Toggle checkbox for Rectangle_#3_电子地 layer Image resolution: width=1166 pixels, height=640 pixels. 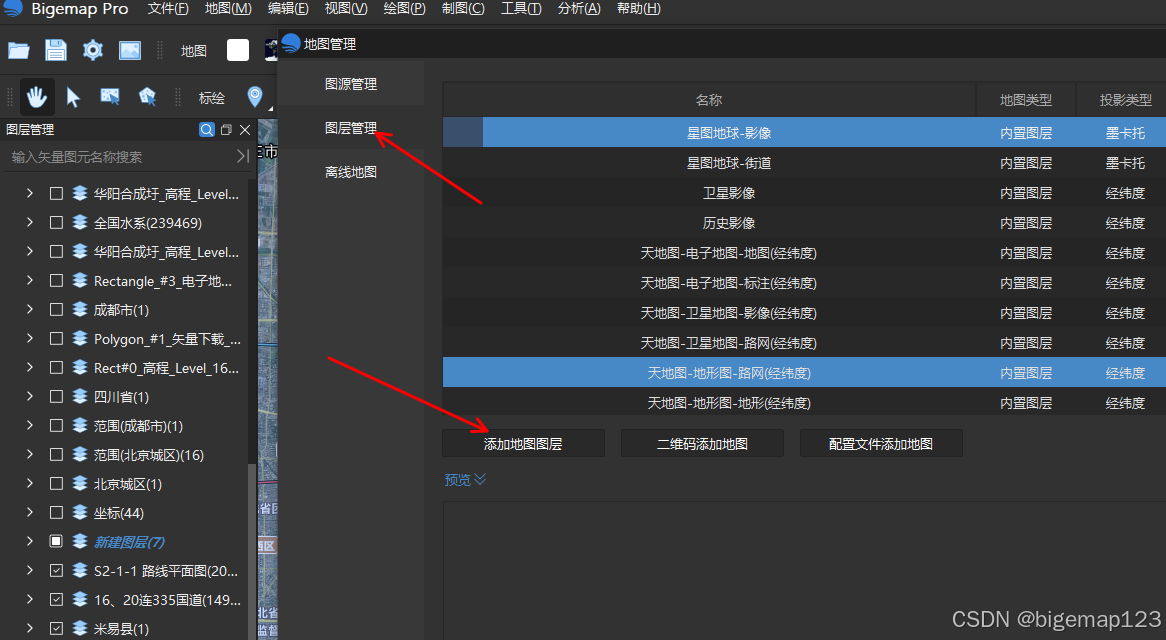pos(56,280)
